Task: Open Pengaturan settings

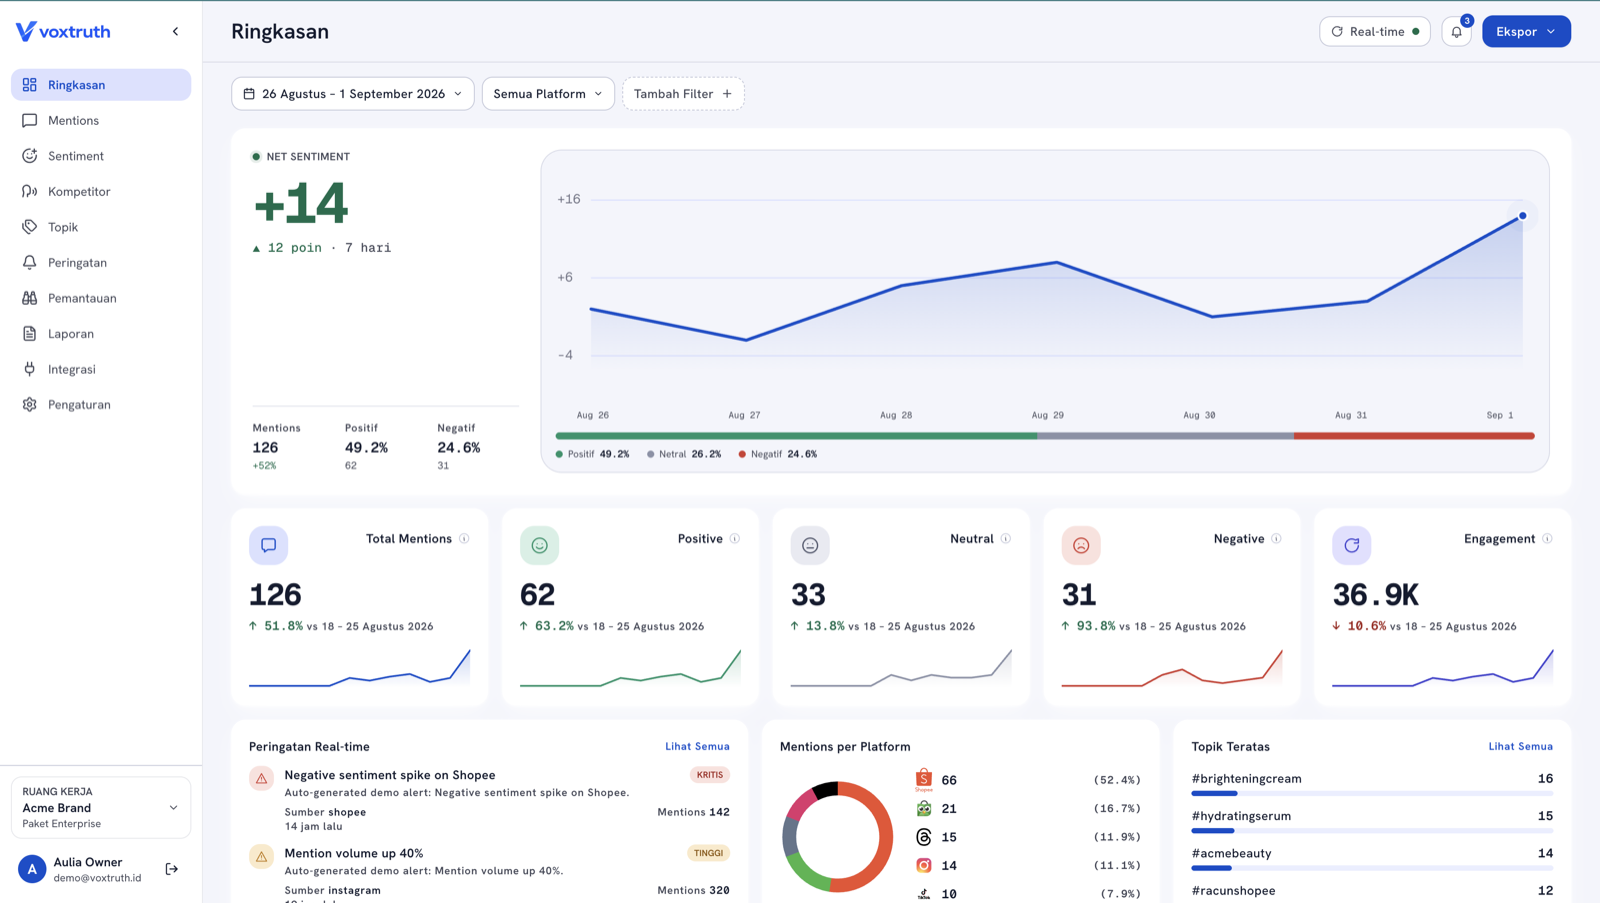Action: pos(101,404)
